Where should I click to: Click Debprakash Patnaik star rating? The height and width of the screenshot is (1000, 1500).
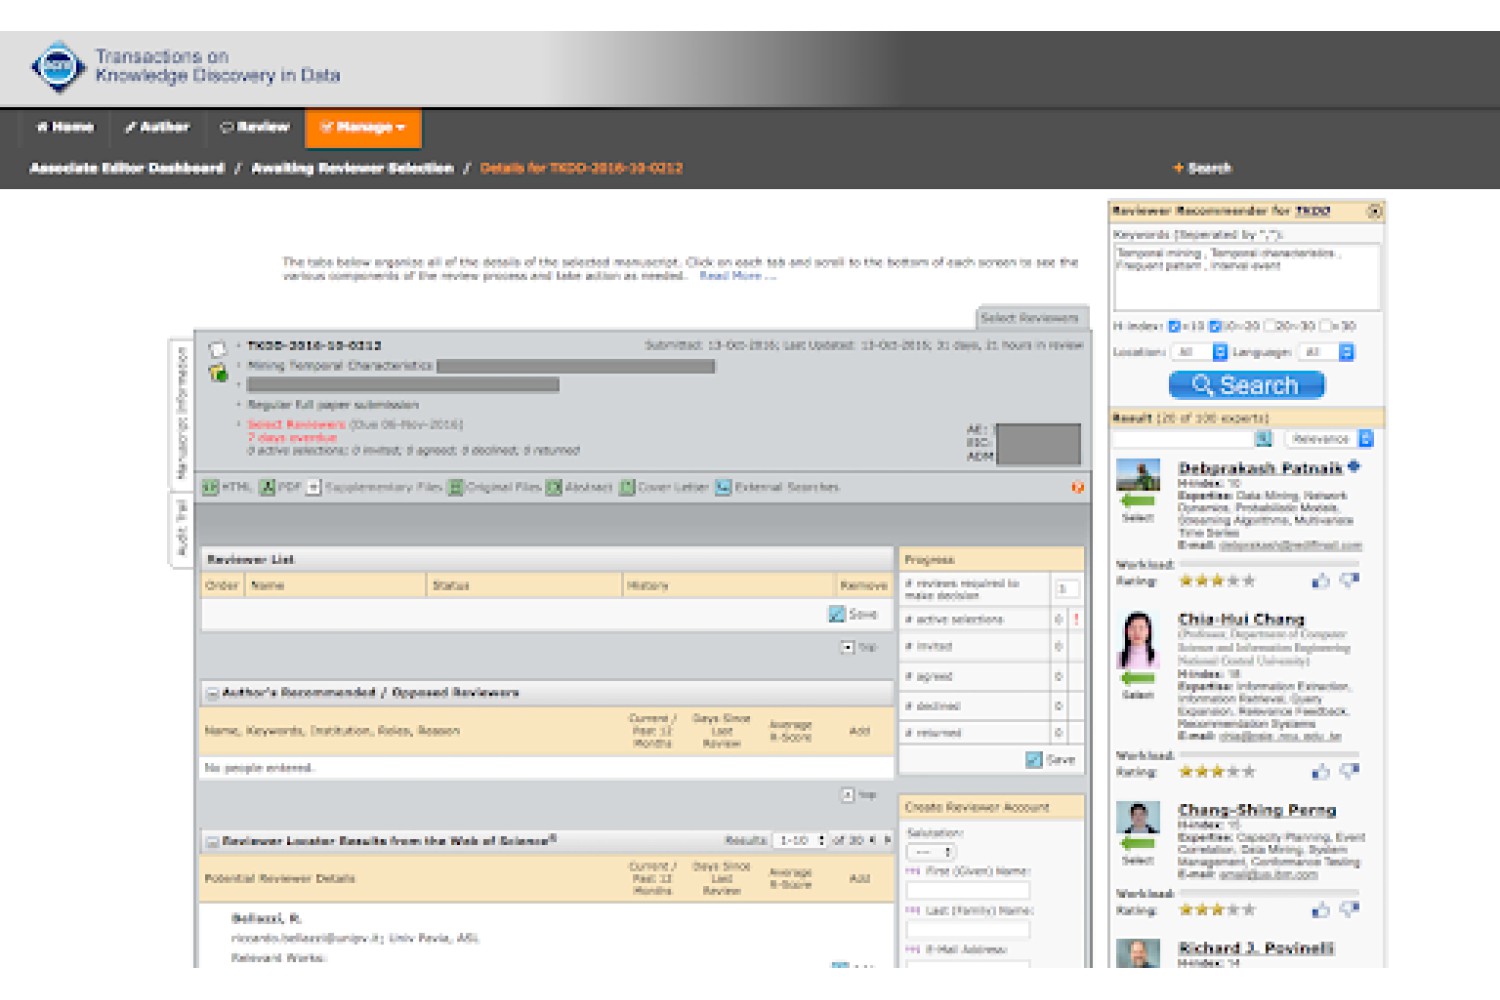coord(1217,580)
